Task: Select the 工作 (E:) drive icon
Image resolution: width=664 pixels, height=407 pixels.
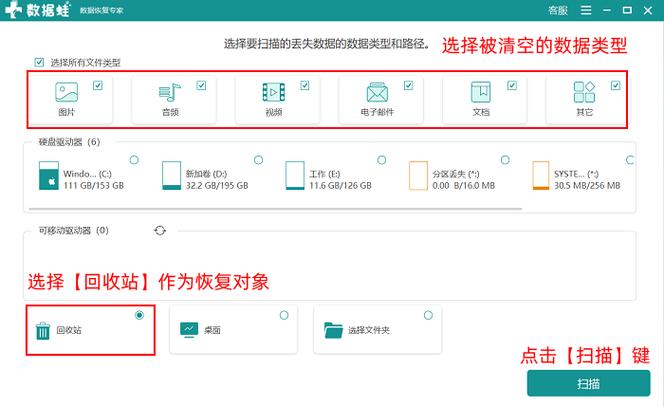Action: tap(295, 175)
